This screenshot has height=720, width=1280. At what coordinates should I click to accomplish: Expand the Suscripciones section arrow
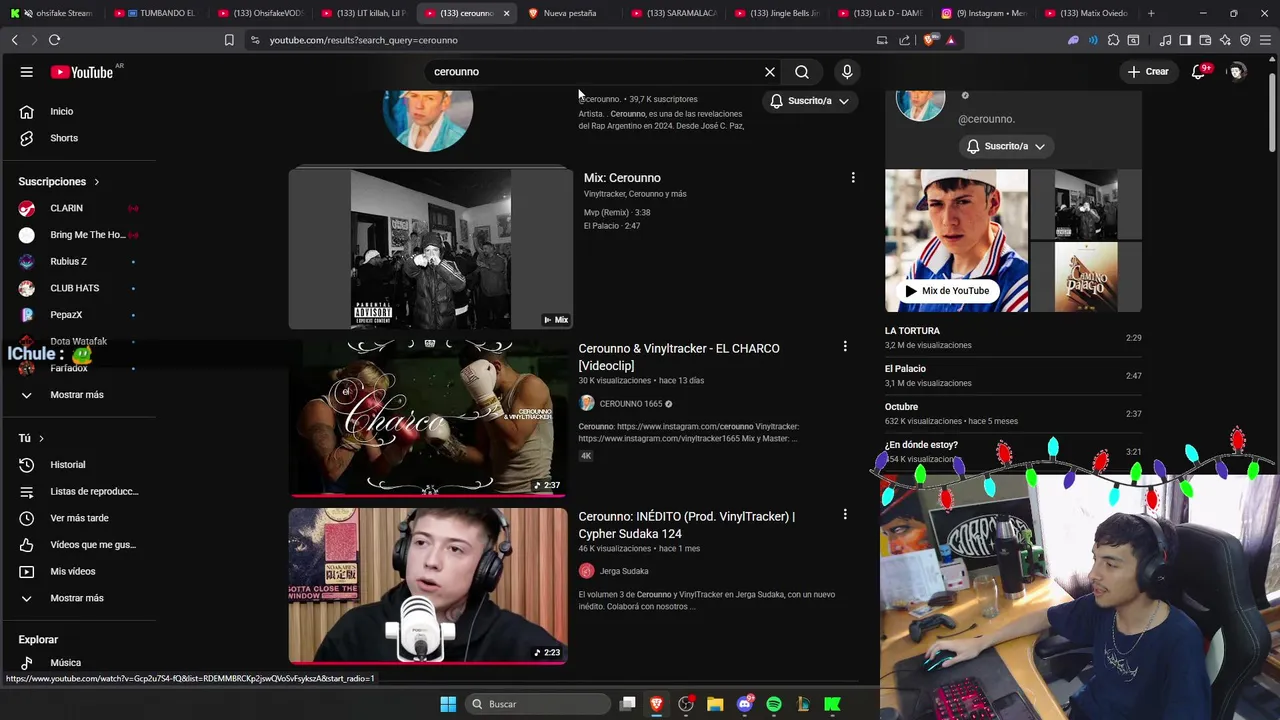[97, 182]
